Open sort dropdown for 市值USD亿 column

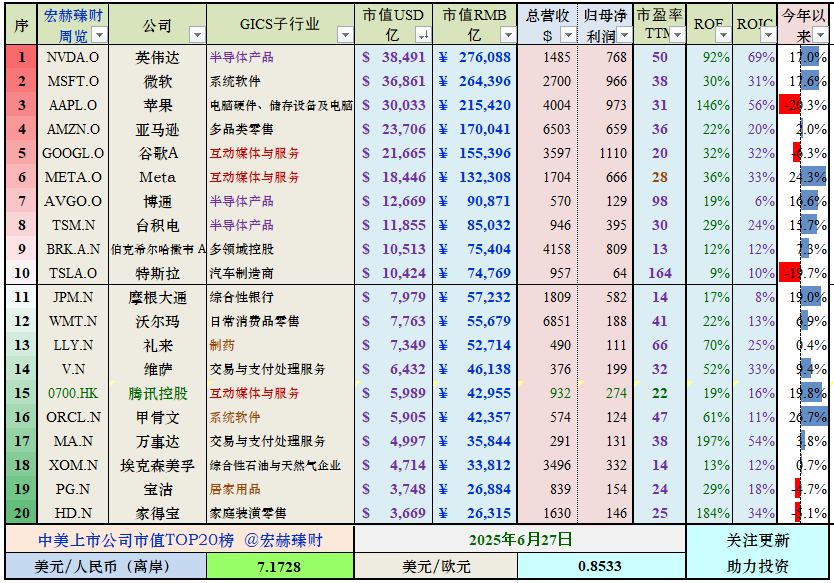point(423,35)
